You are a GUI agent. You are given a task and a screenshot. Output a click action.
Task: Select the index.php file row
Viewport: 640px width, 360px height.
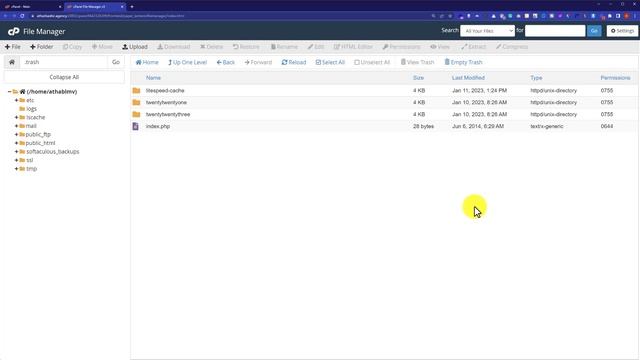(x=384, y=127)
